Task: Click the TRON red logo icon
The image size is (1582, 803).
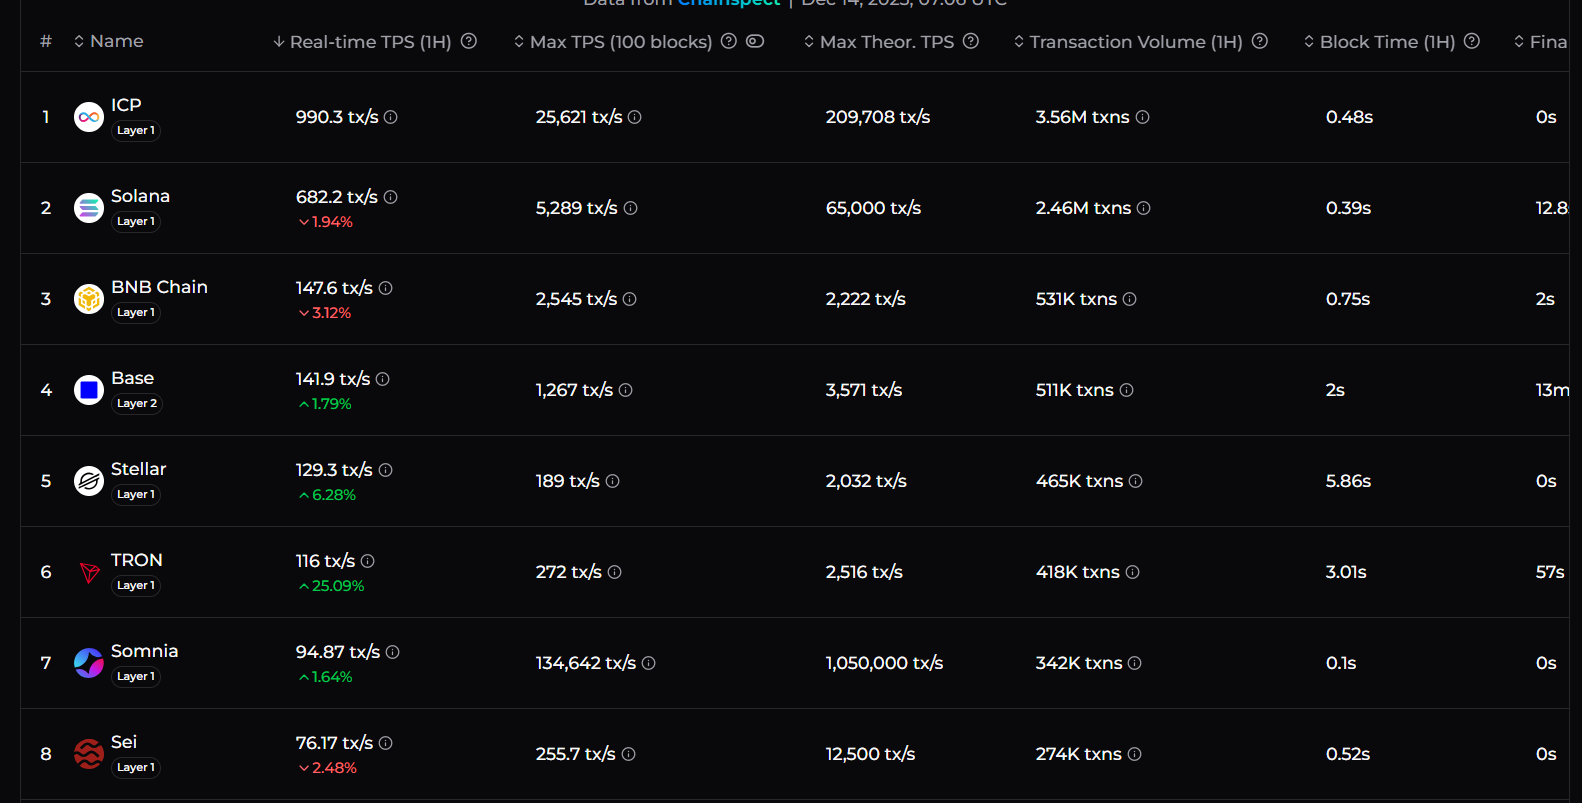Action: (89, 572)
